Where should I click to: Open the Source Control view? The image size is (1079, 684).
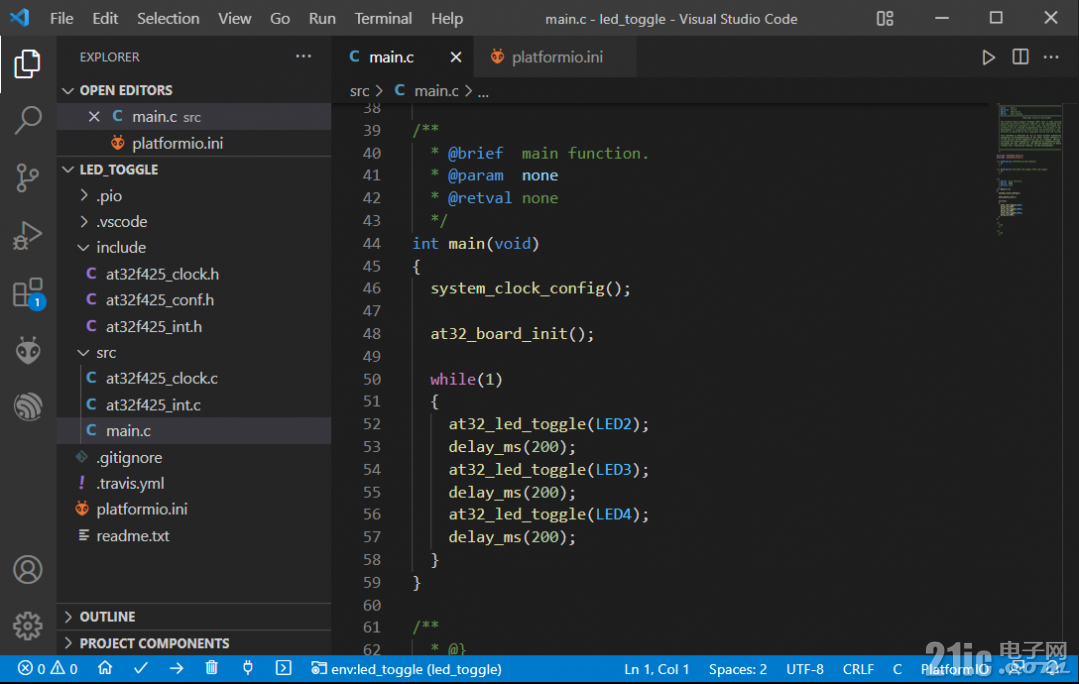28,178
